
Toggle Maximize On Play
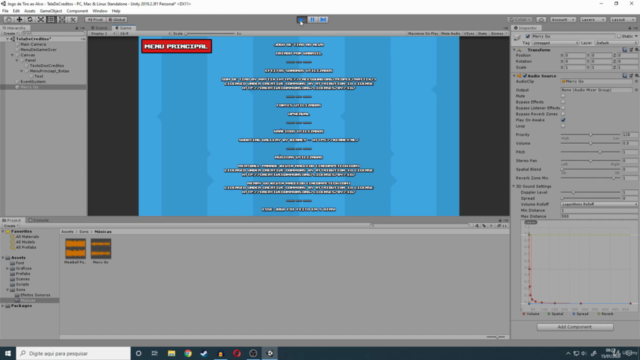[423, 33]
